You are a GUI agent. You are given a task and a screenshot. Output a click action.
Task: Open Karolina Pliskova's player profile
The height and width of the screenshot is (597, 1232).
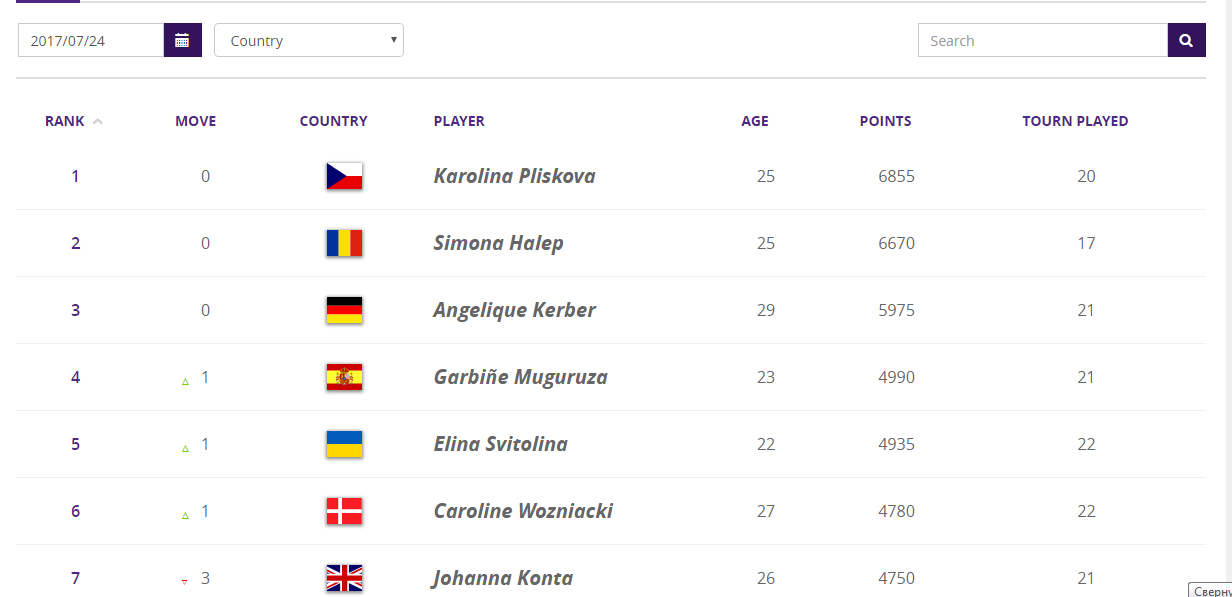514,176
